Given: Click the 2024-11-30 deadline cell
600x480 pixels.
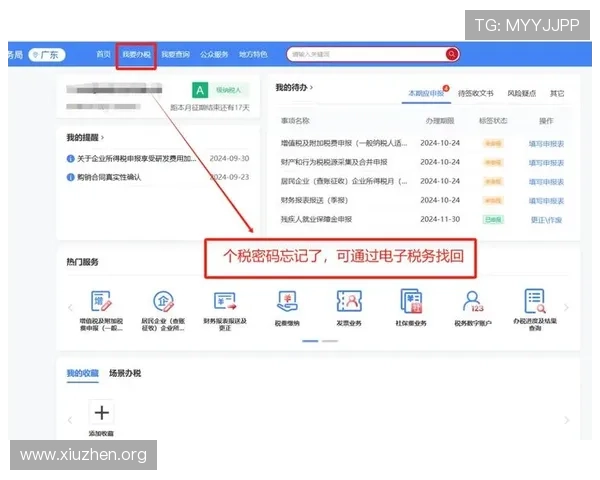Looking at the screenshot, I should [x=440, y=219].
